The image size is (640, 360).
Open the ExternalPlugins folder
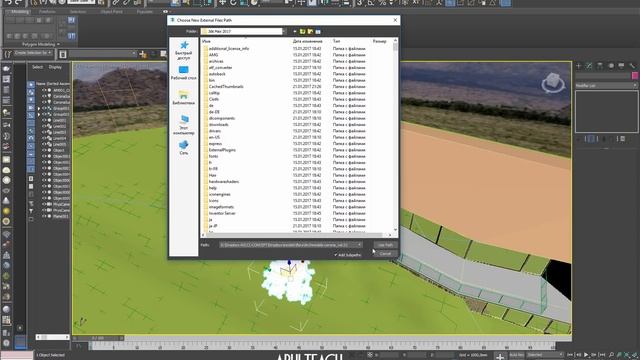coord(222,150)
